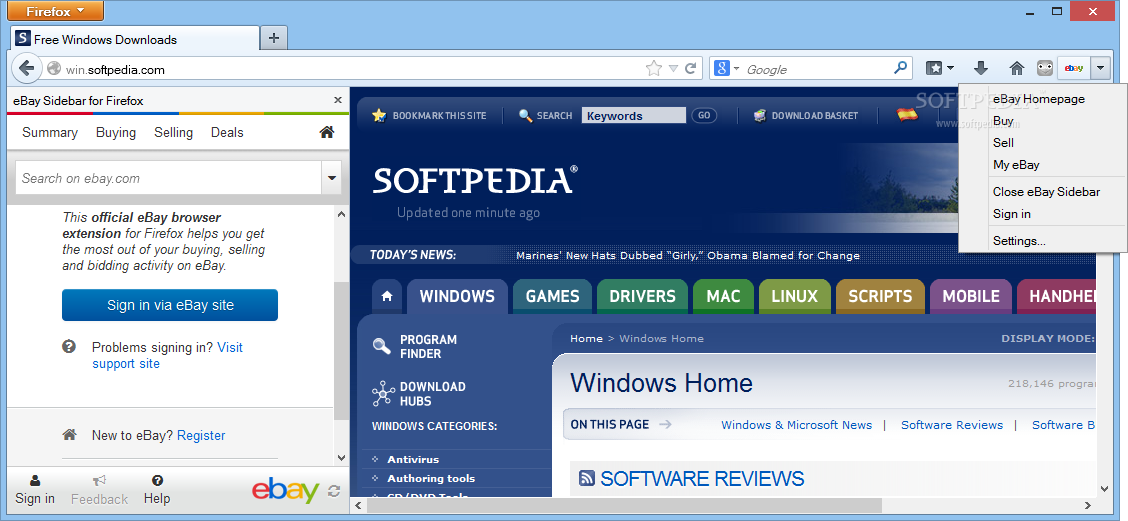The image size is (1128, 521).
Task: Open My eBay from the menu
Action: pyautogui.click(x=1016, y=165)
